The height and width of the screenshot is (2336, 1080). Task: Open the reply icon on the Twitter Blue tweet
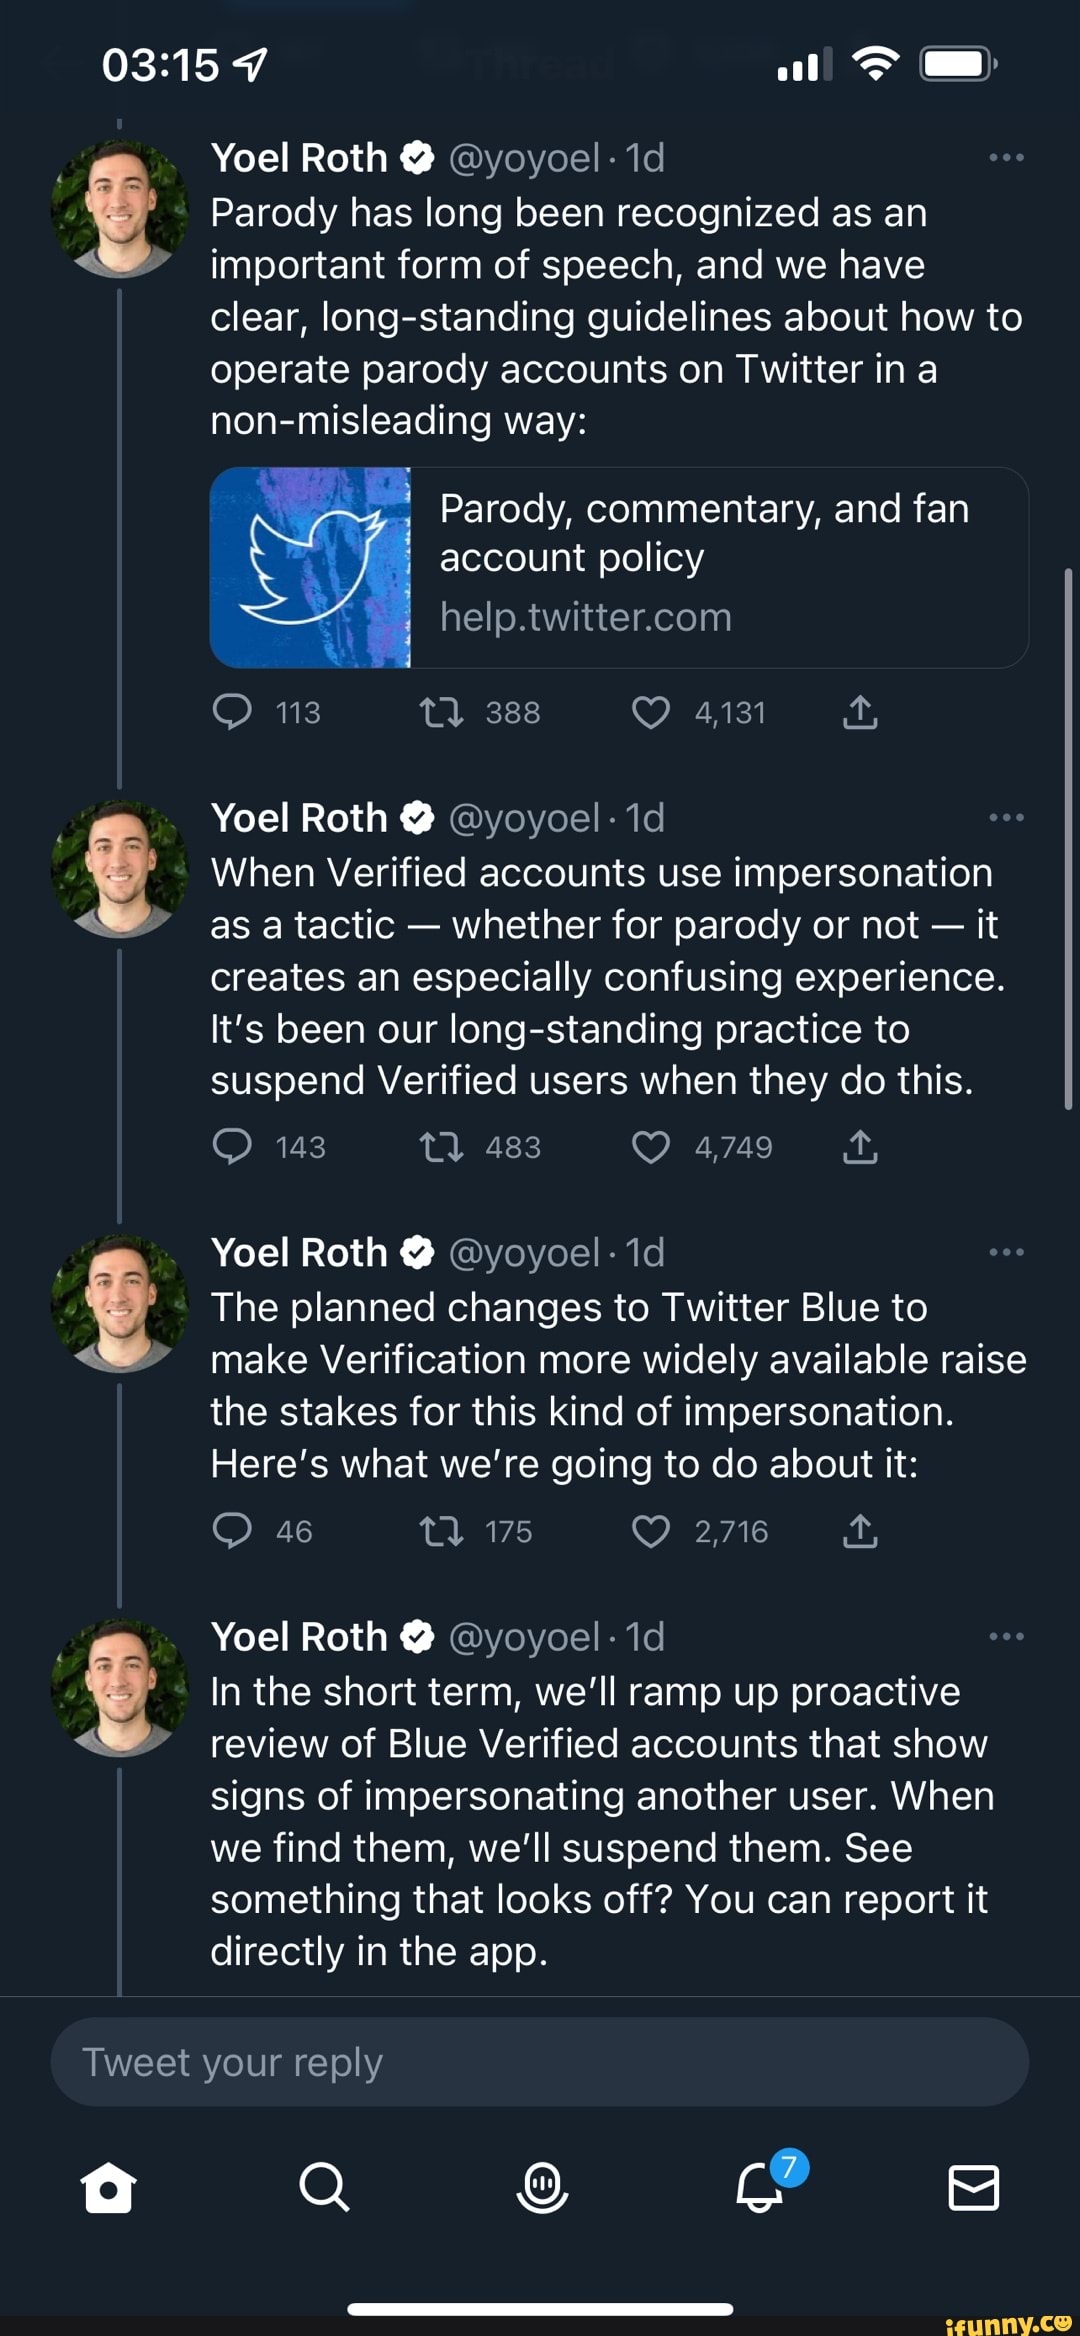click(x=233, y=1532)
